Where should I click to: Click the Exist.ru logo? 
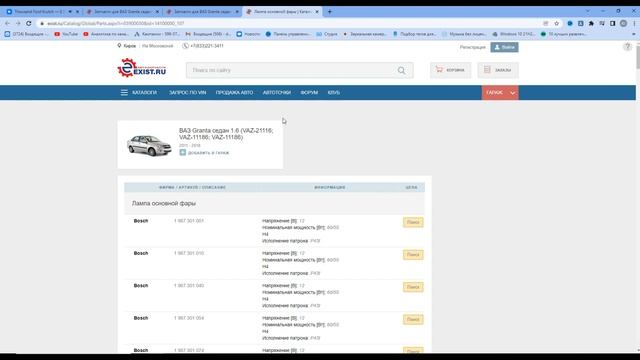[x=142, y=68]
